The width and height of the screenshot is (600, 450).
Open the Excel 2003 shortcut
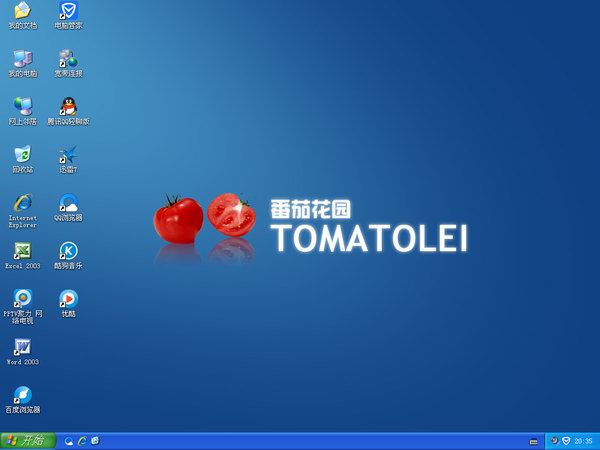click(x=22, y=251)
